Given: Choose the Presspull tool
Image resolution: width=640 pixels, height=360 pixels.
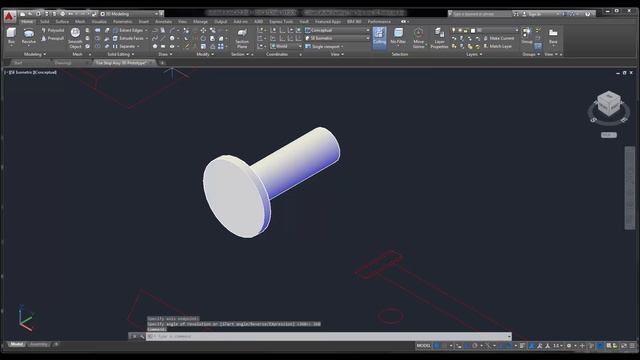Looking at the screenshot, I should tap(53, 38).
